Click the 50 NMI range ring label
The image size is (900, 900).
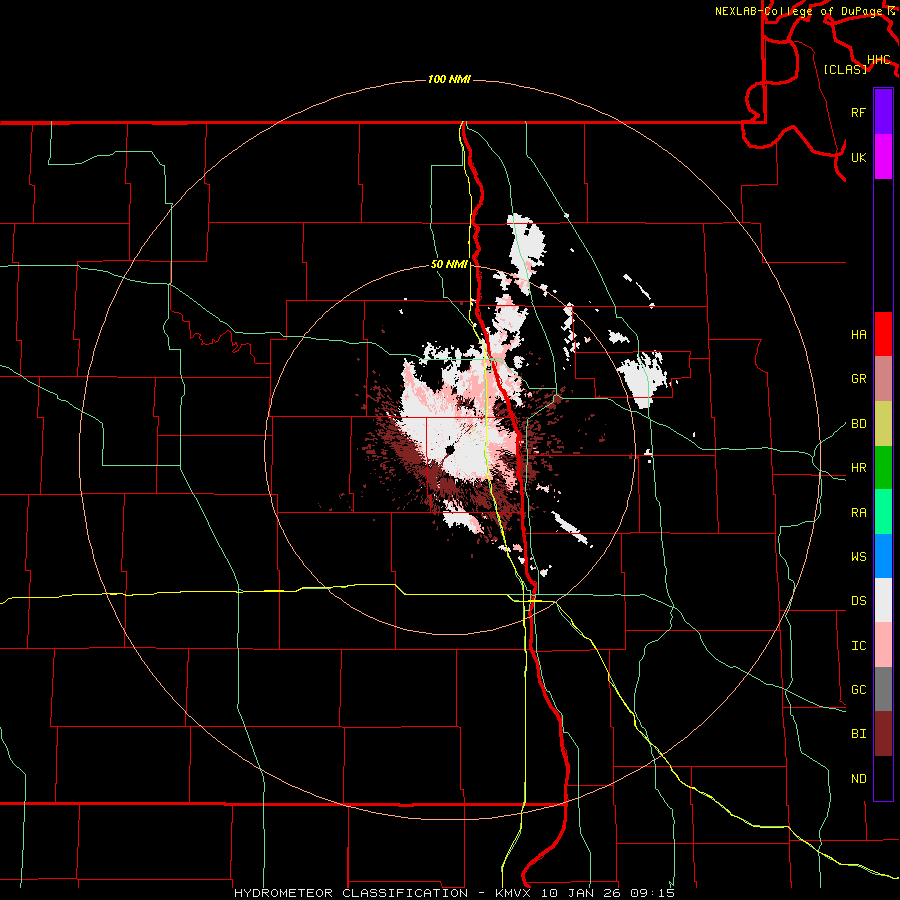click(x=449, y=265)
